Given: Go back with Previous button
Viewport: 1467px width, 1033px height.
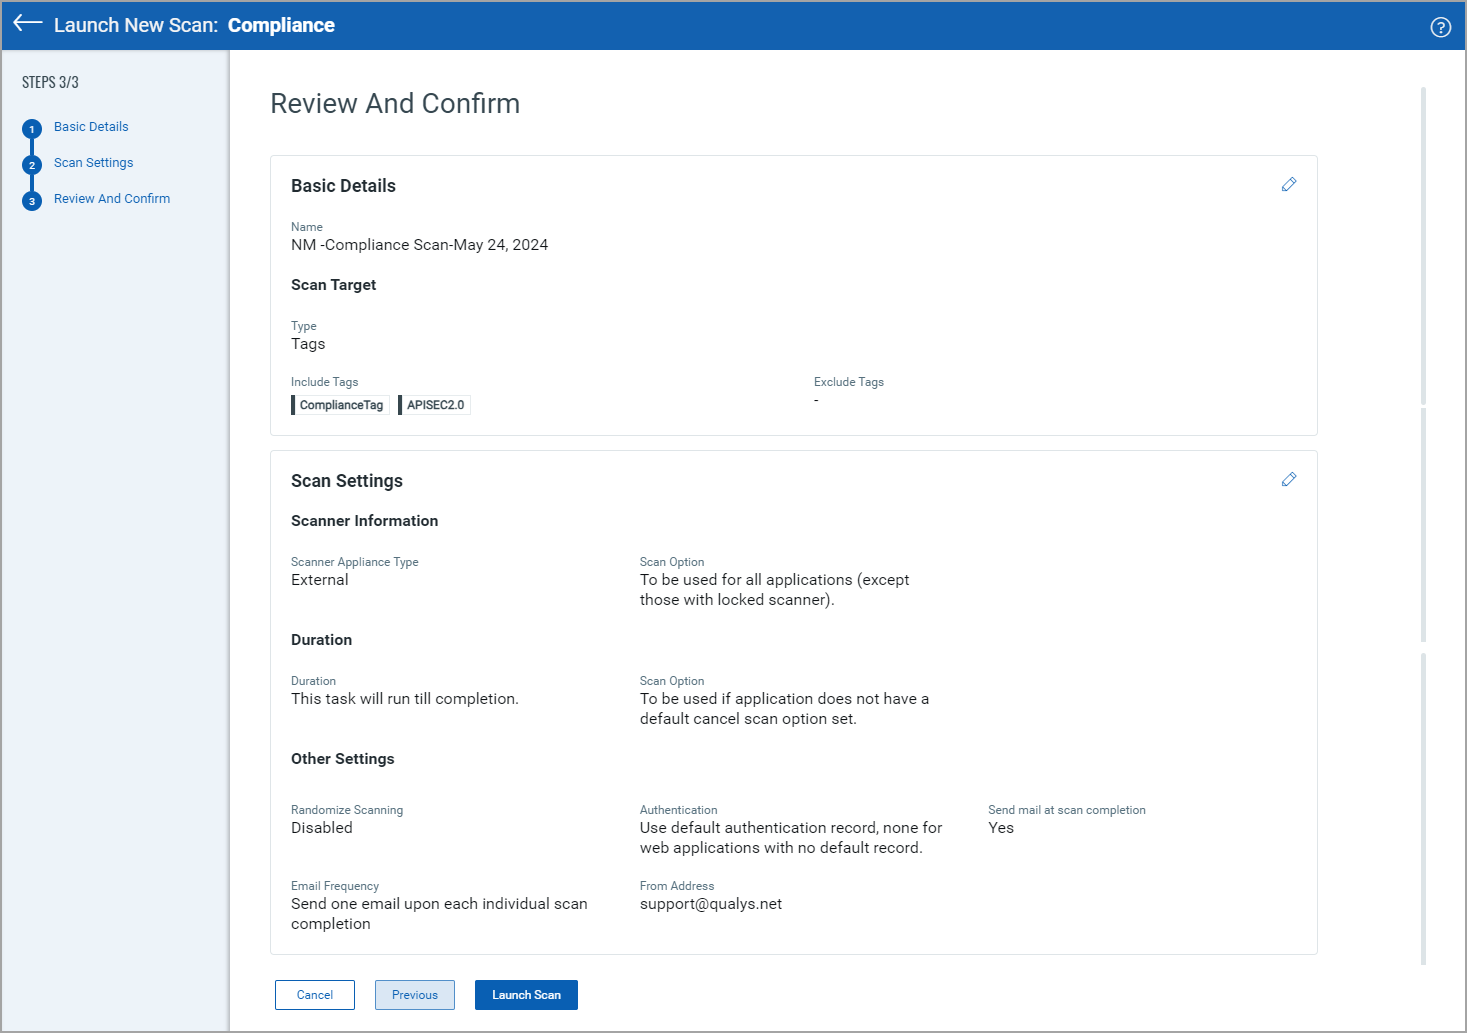Looking at the screenshot, I should click(415, 995).
